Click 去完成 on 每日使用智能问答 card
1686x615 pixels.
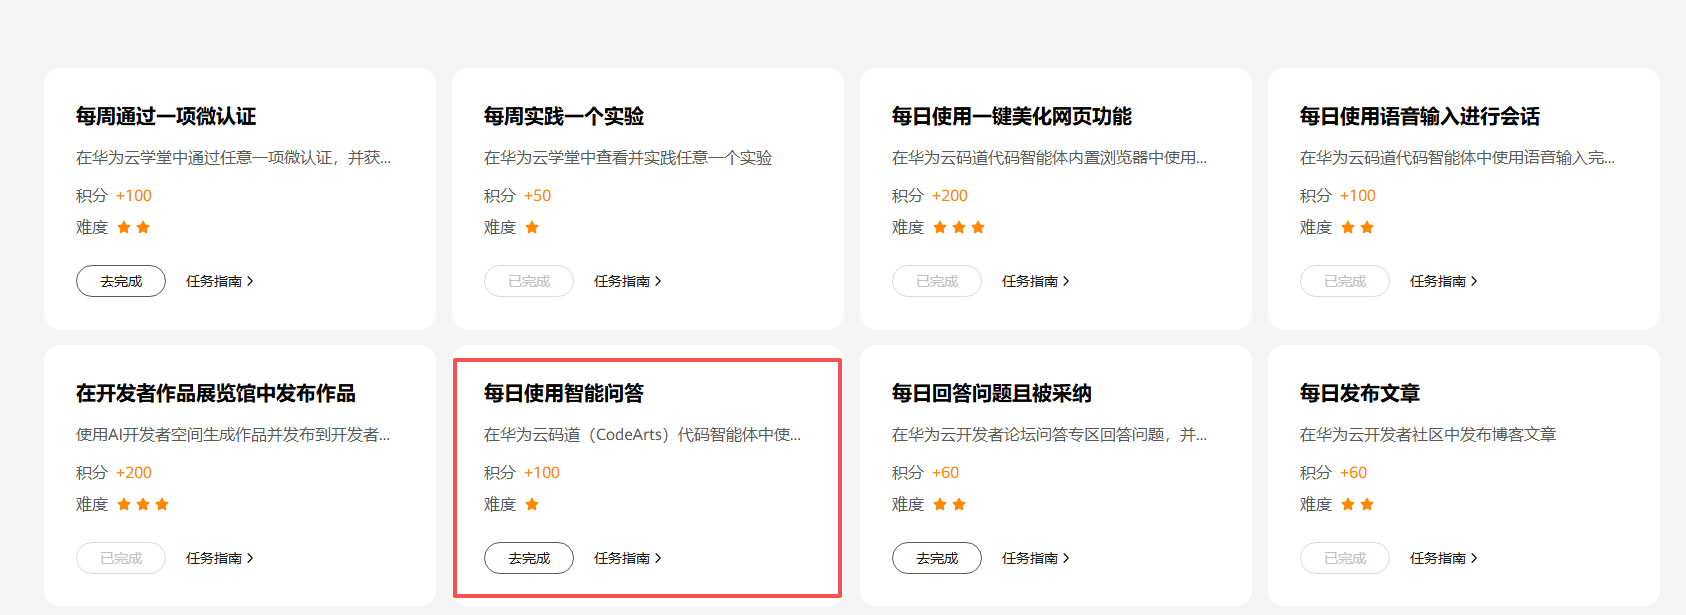click(529, 558)
